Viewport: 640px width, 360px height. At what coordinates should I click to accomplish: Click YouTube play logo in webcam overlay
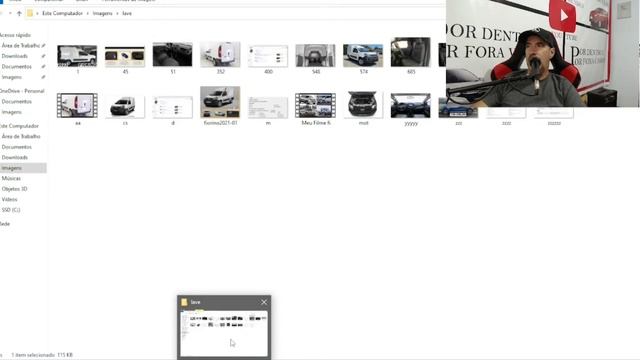pos(562,16)
